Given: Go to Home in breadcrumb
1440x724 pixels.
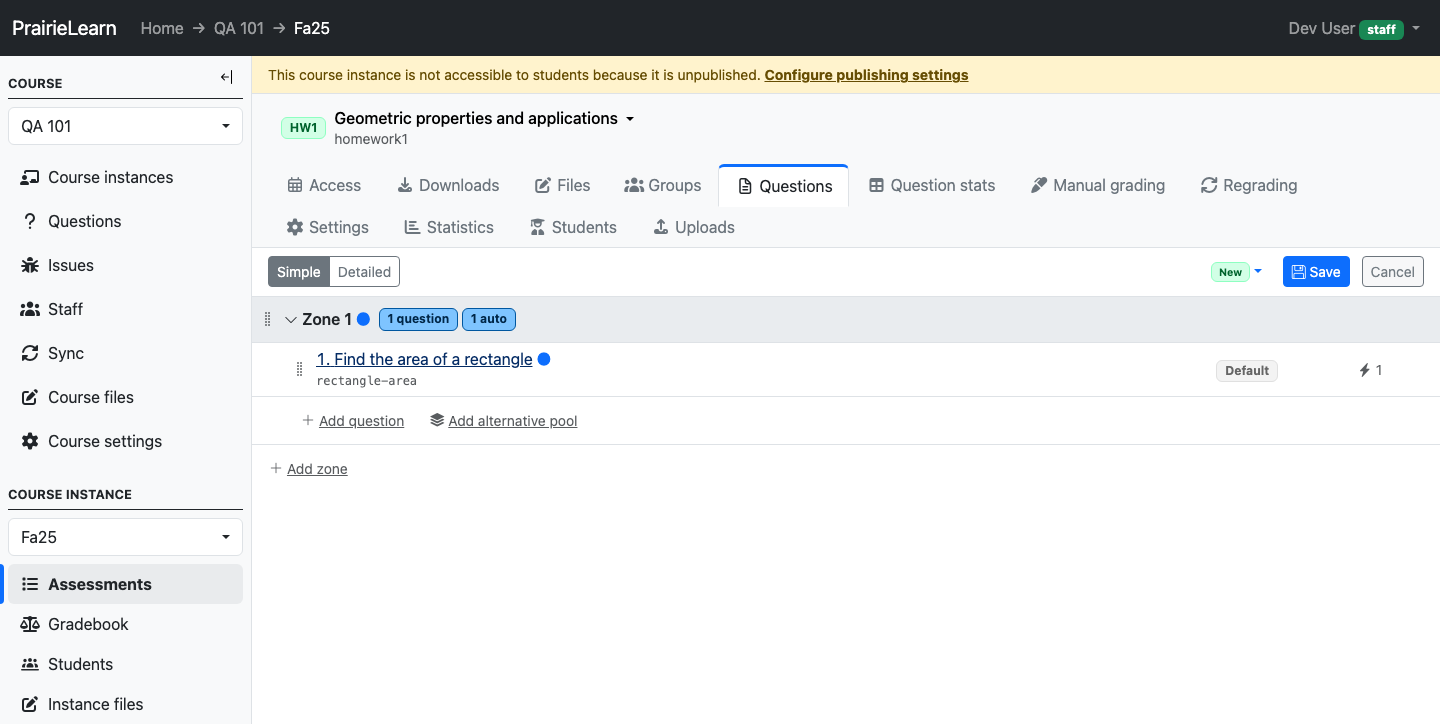Looking at the screenshot, I should tap(162, 28).
